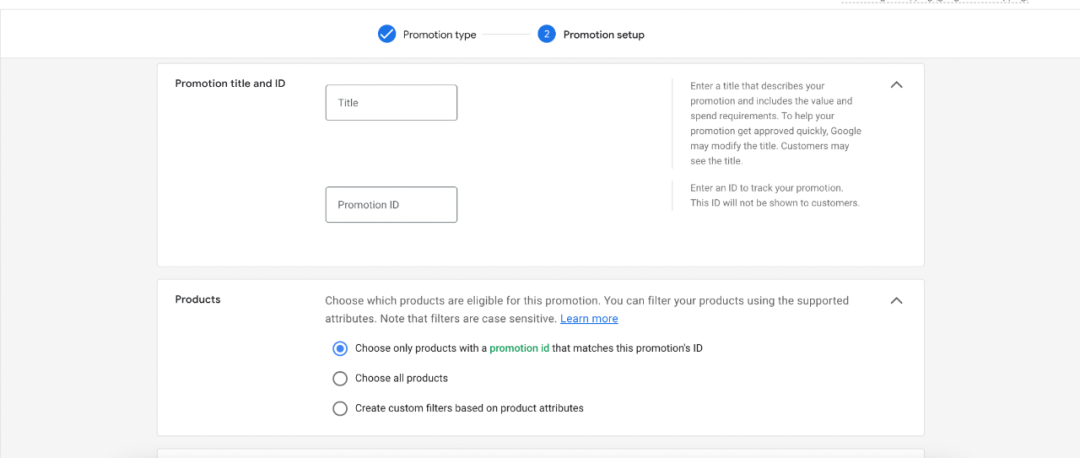The width and height of the screenshot is (1080, 458).
Task: Click the Promotion type checkmark icon
Action: [x=386, y=35]
